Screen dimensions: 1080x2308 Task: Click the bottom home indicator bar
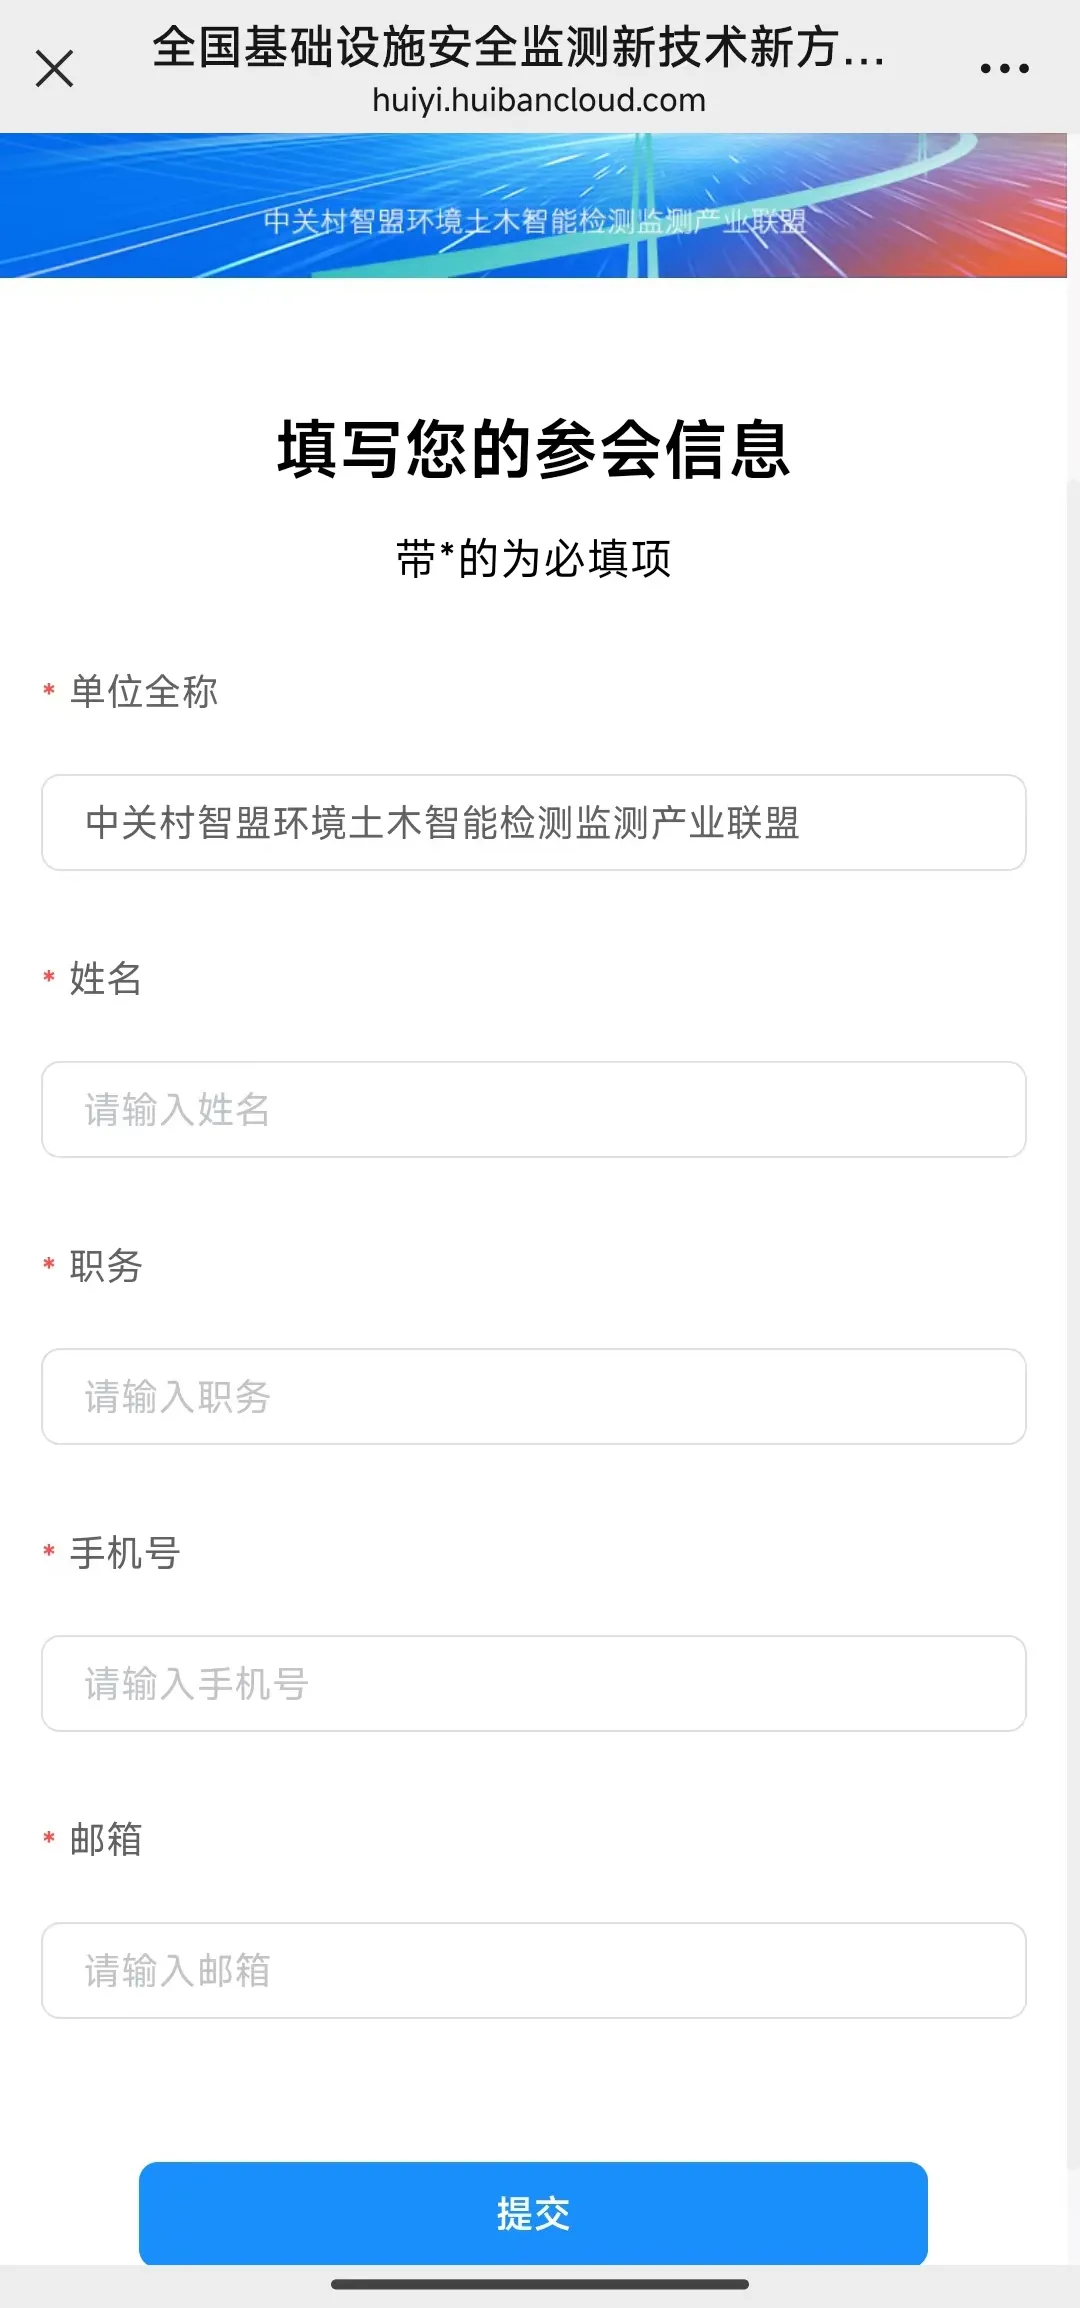click(540, 2284)
